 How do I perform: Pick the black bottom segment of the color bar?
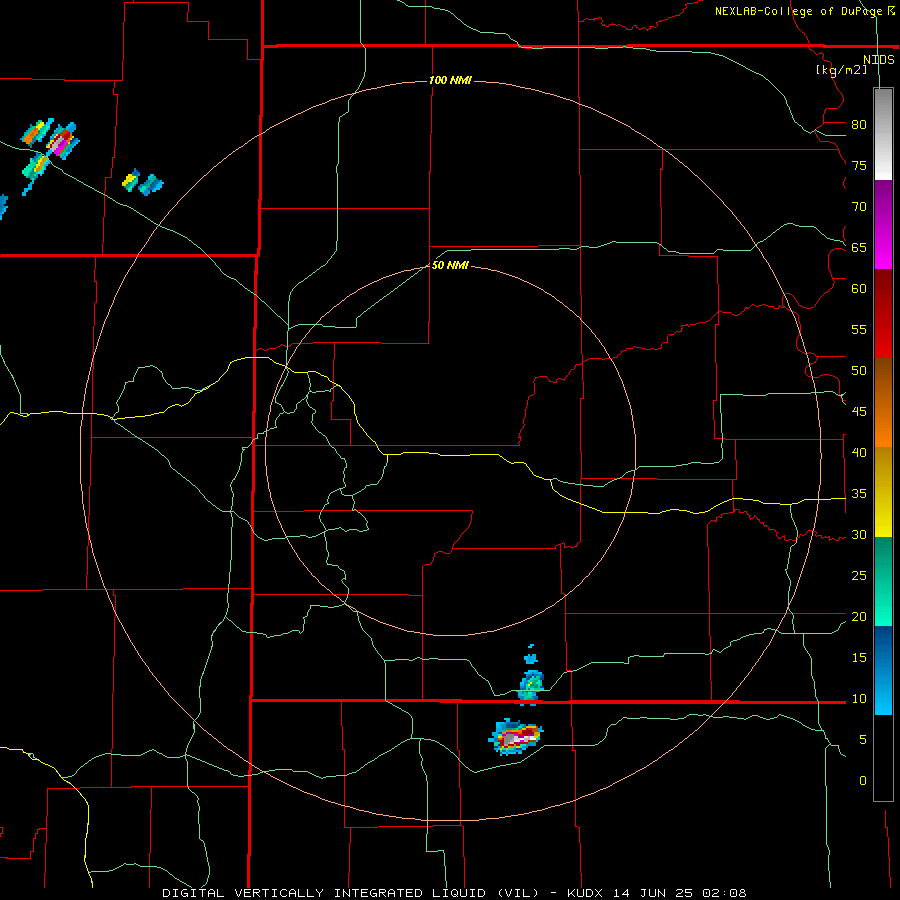click(x=883, y=758)
